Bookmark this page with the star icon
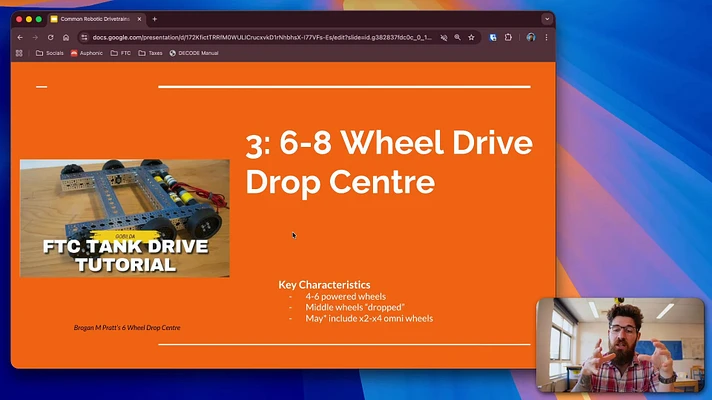The width and height of the screenshot is (712, 400). tap(471, 38)
